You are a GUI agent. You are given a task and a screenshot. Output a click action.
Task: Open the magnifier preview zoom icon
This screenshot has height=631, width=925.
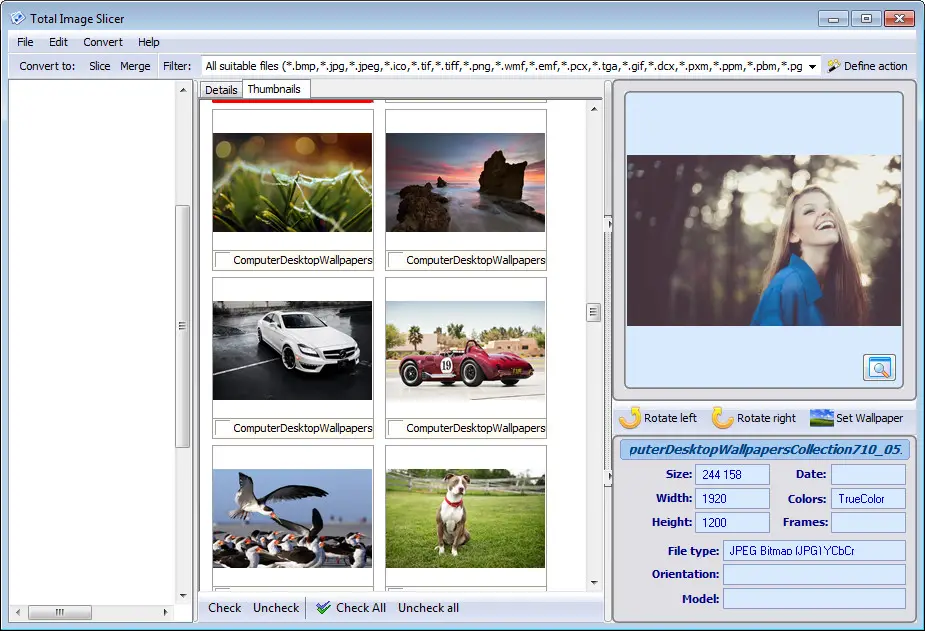tap(879, 368)
